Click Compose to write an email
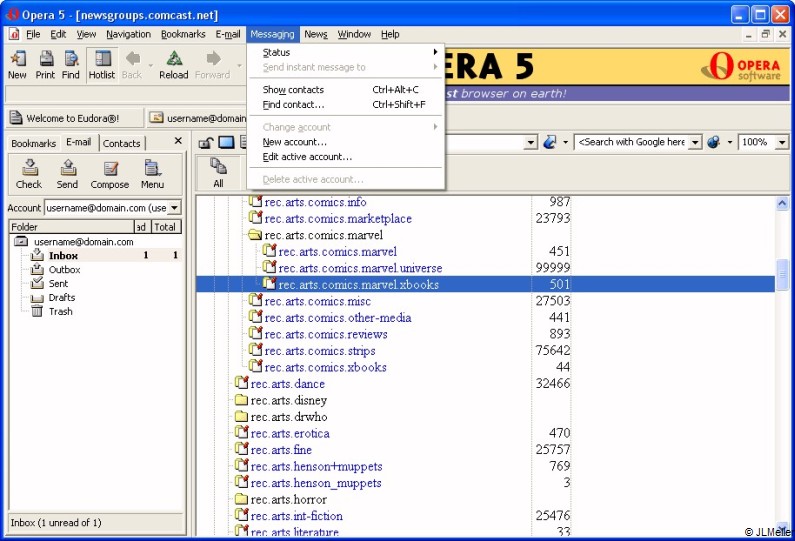795x541 pixels. click(x=110, y=174)
